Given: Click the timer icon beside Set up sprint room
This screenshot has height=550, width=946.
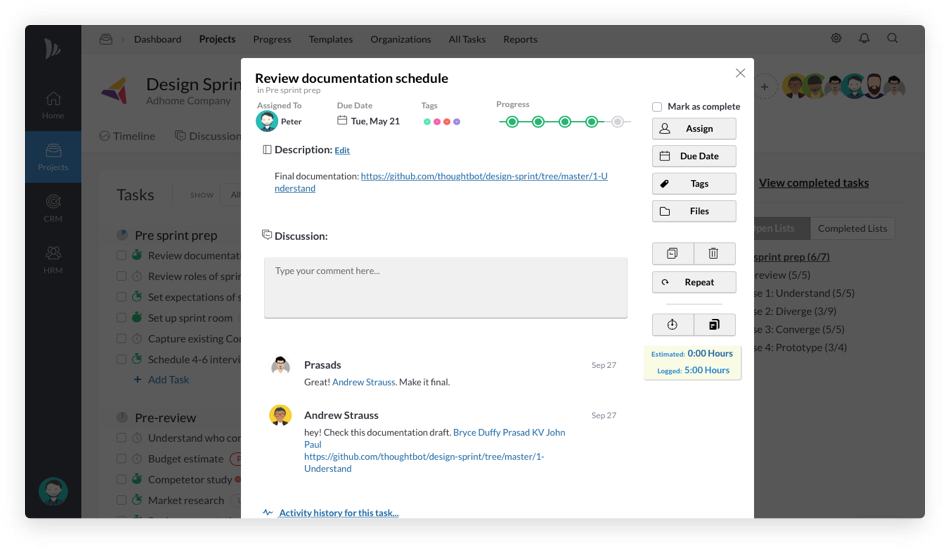Looking at the screenshot, I should tap(137, 317).
